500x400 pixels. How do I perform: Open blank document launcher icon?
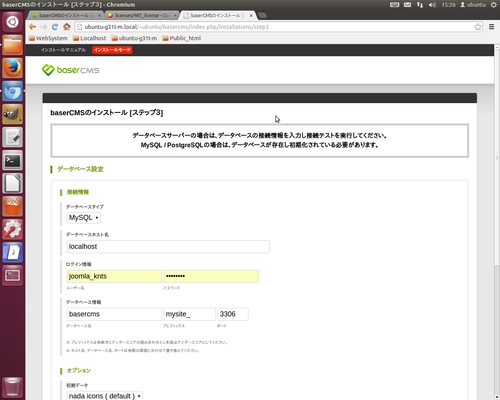[13, 183]
